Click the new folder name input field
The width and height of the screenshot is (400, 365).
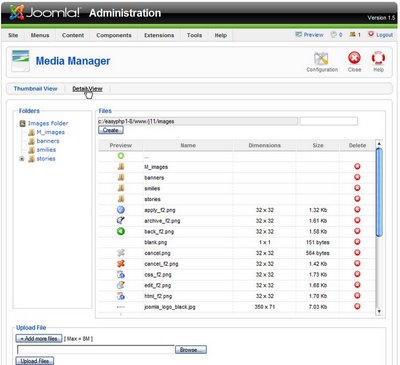tap(328, 121)
